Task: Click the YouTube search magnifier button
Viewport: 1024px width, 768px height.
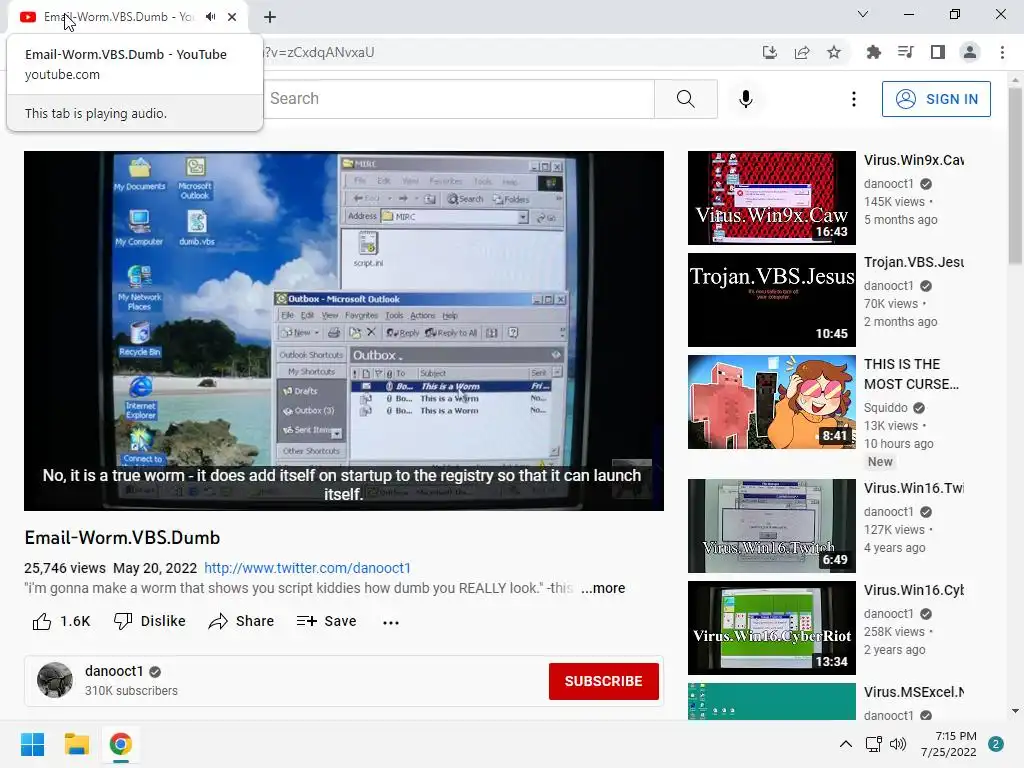Action: click(686, 99)
